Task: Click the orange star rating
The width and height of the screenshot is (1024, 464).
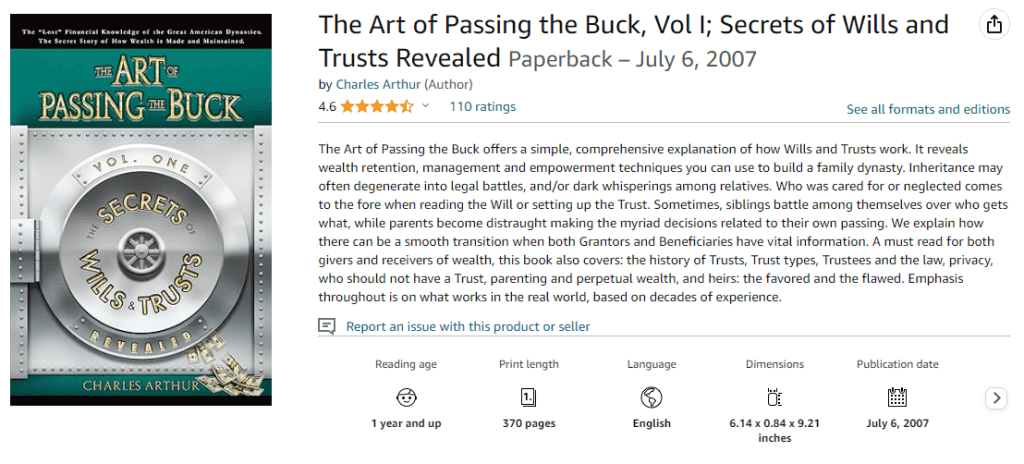Action: pyautogui.click(x=377, y=106)
